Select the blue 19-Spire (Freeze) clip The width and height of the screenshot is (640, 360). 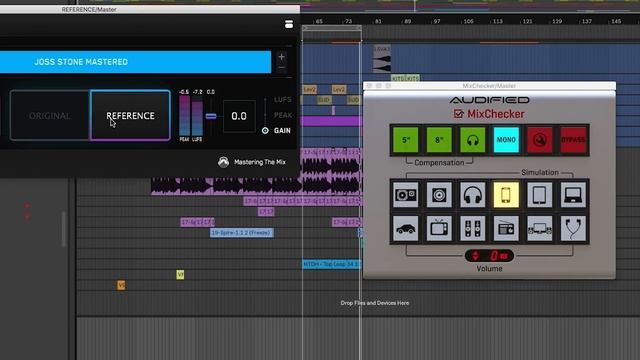click(x=242, y=233)
